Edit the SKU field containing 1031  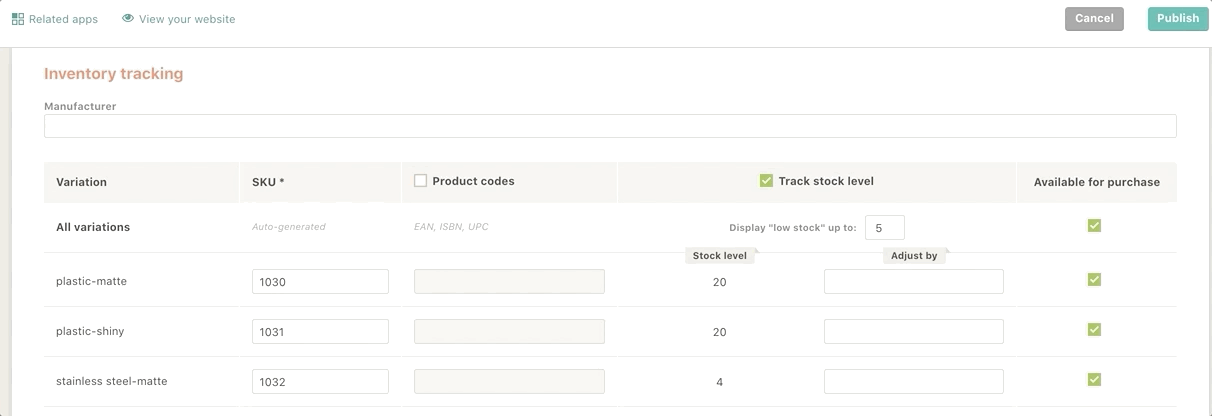tap(320, 332)
